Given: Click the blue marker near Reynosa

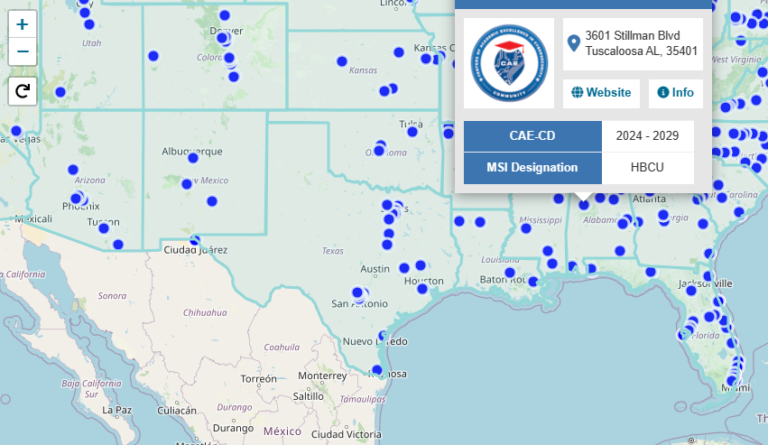Looking at the screenshot, I should pos(377,370).
